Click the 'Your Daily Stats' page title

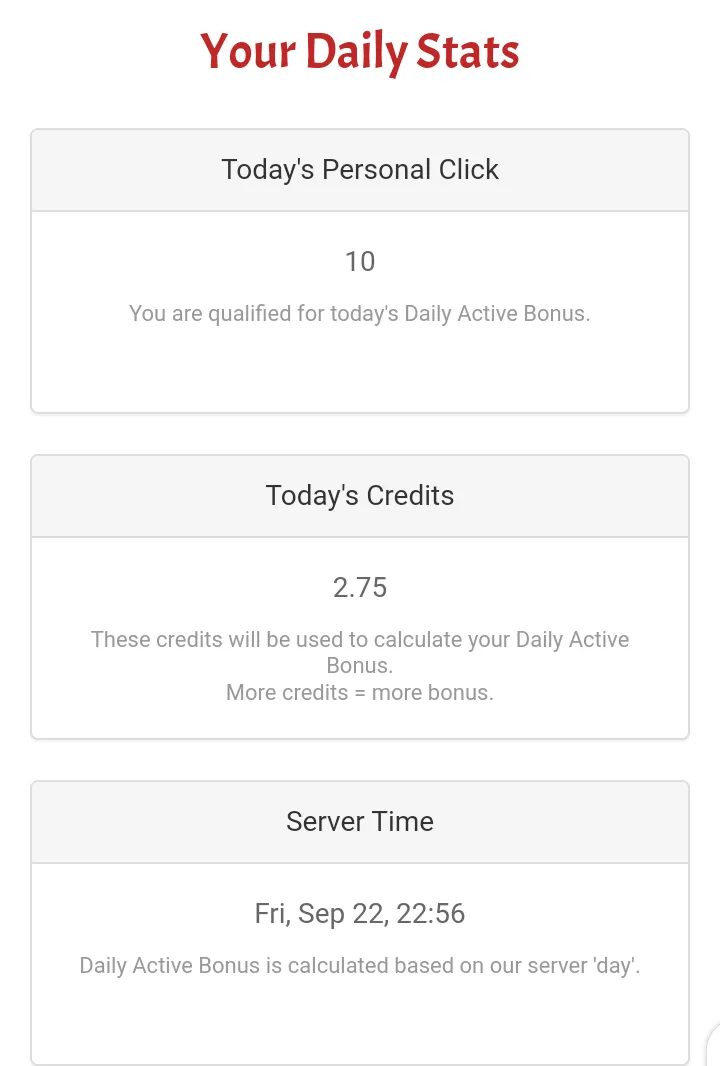[x=360, y=52]
